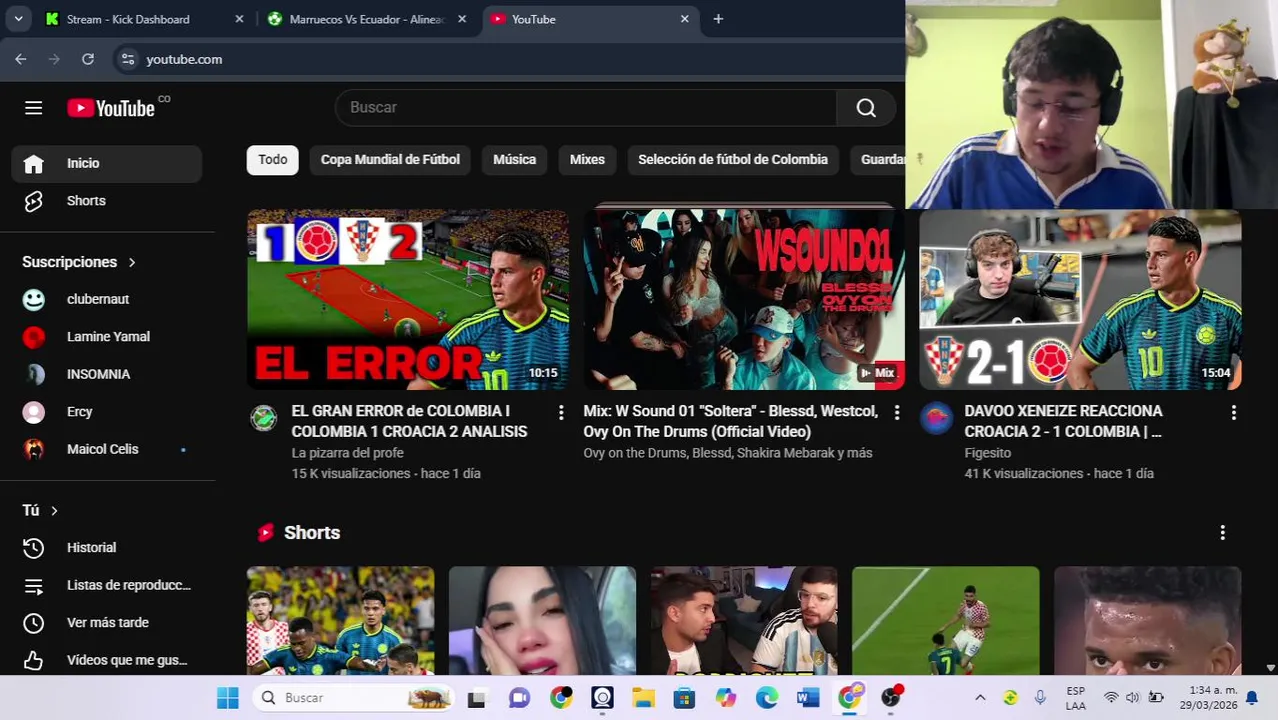
Task: Open File Explorer from the taskbar
Action: [x=643, y=698]
